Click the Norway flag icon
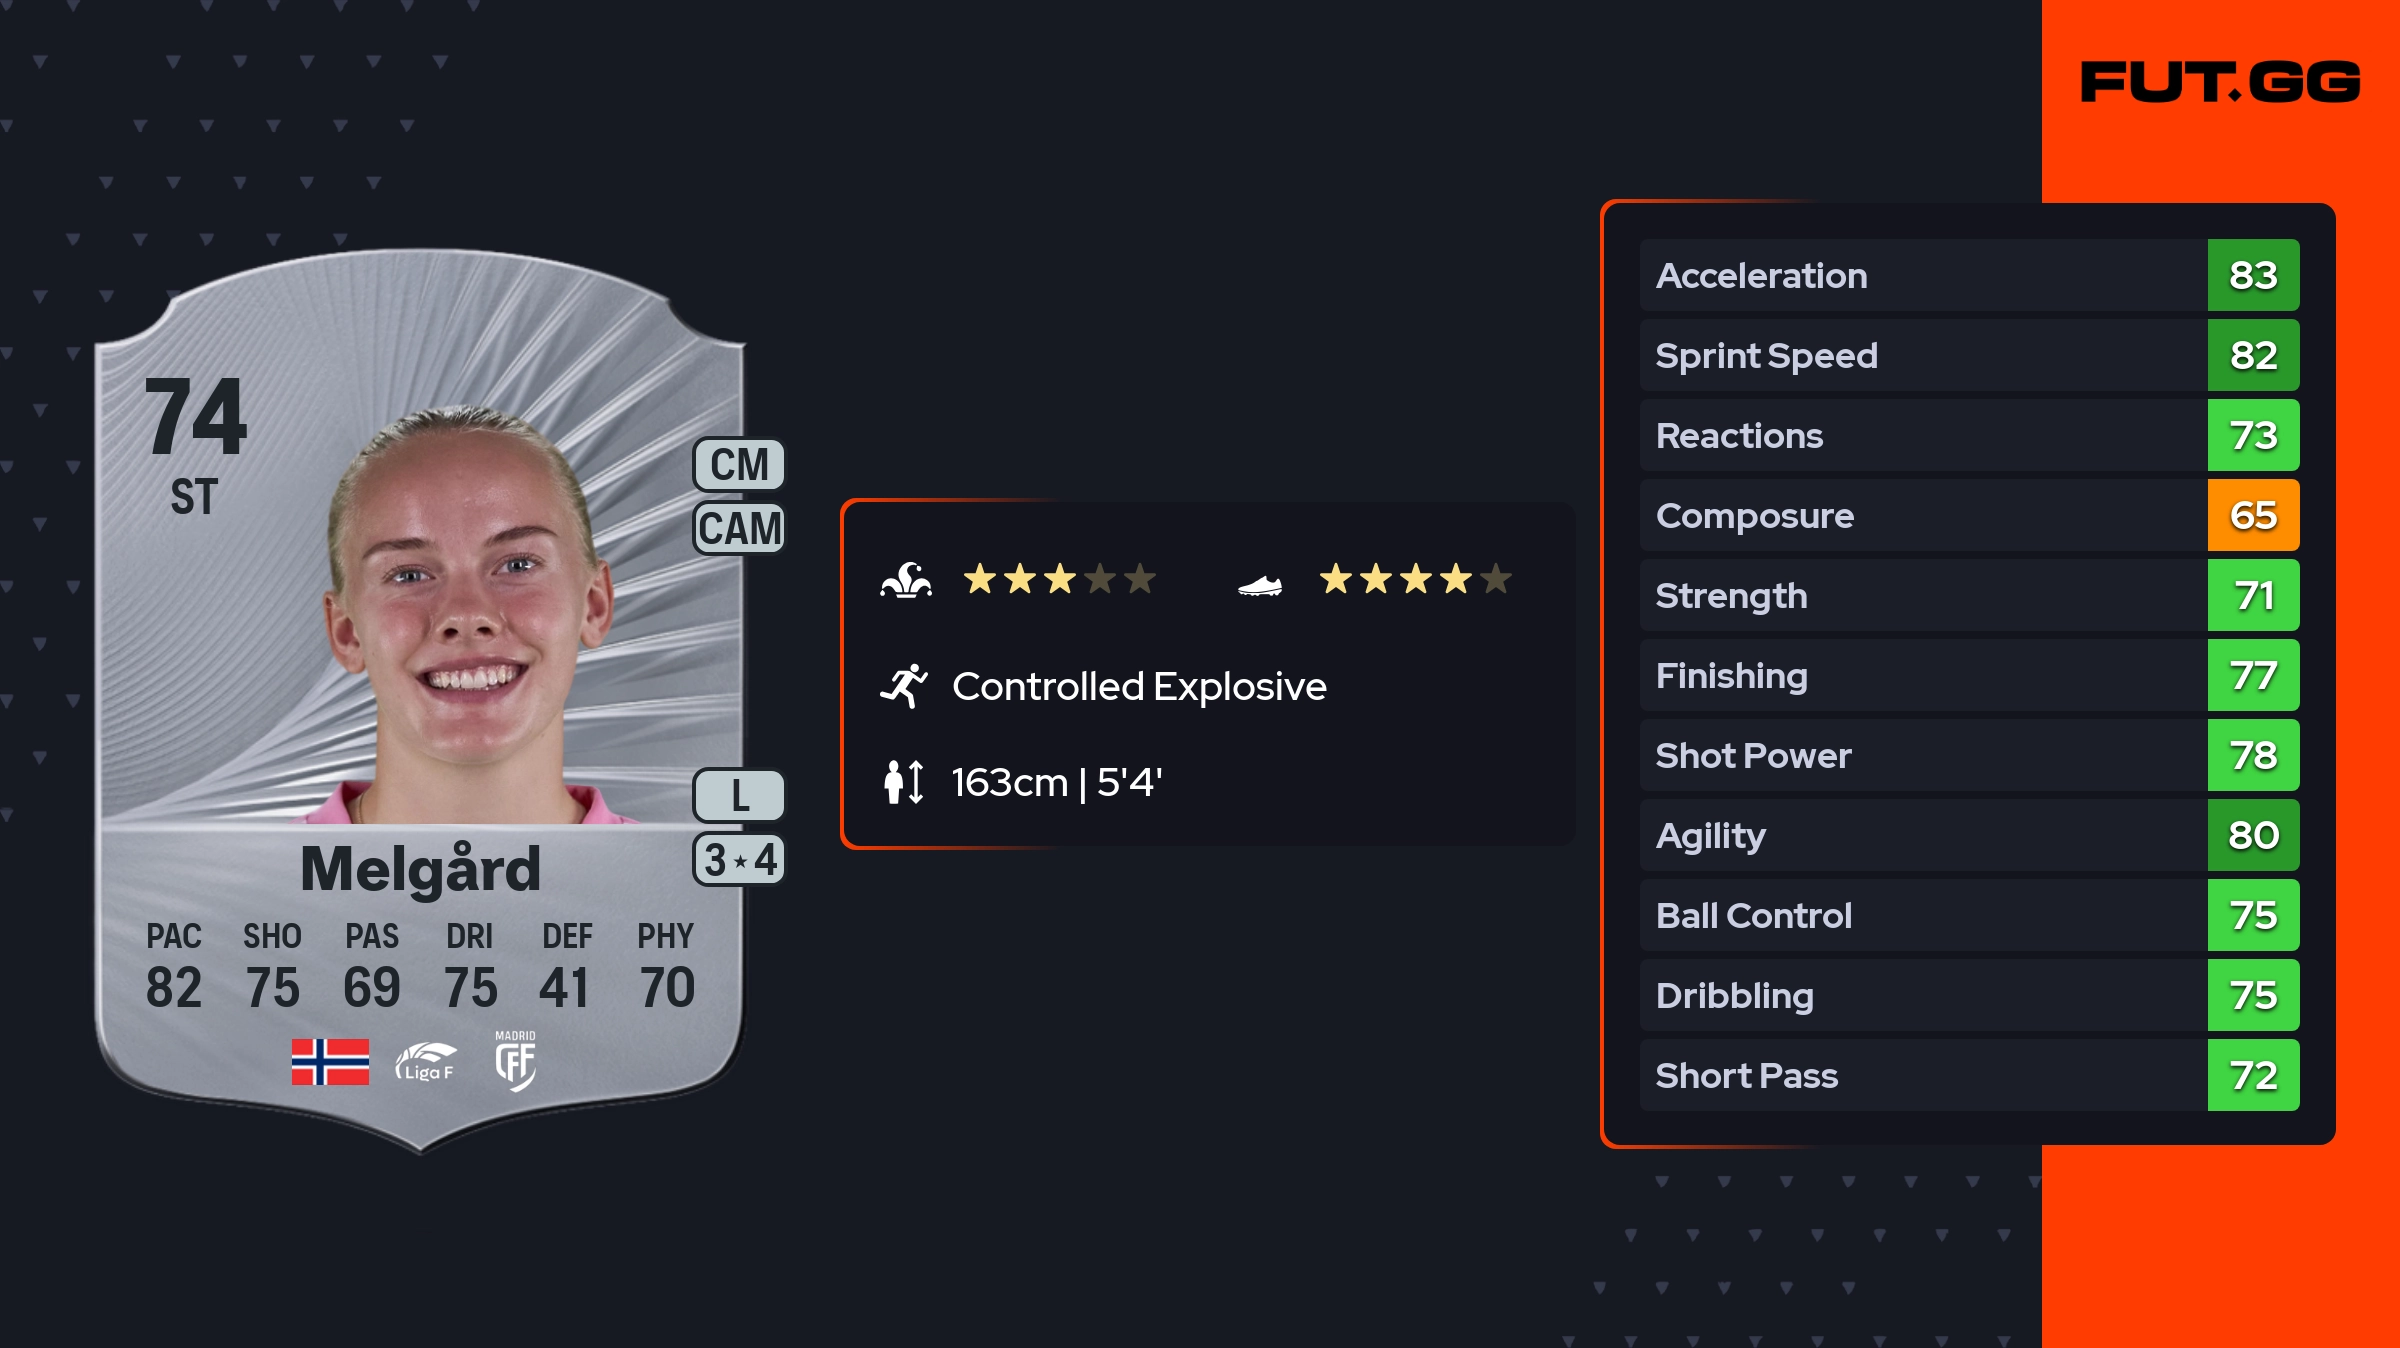 (330, 1061)
